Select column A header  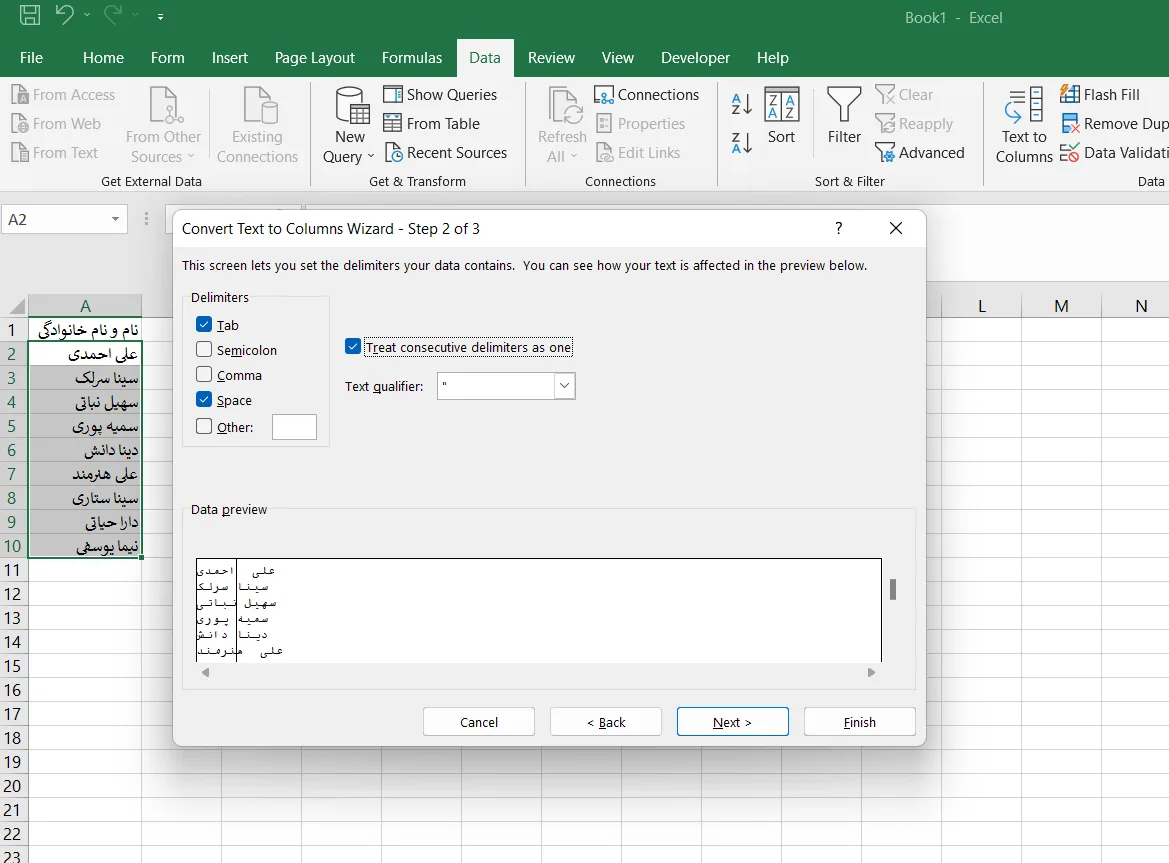coord(85,306)
